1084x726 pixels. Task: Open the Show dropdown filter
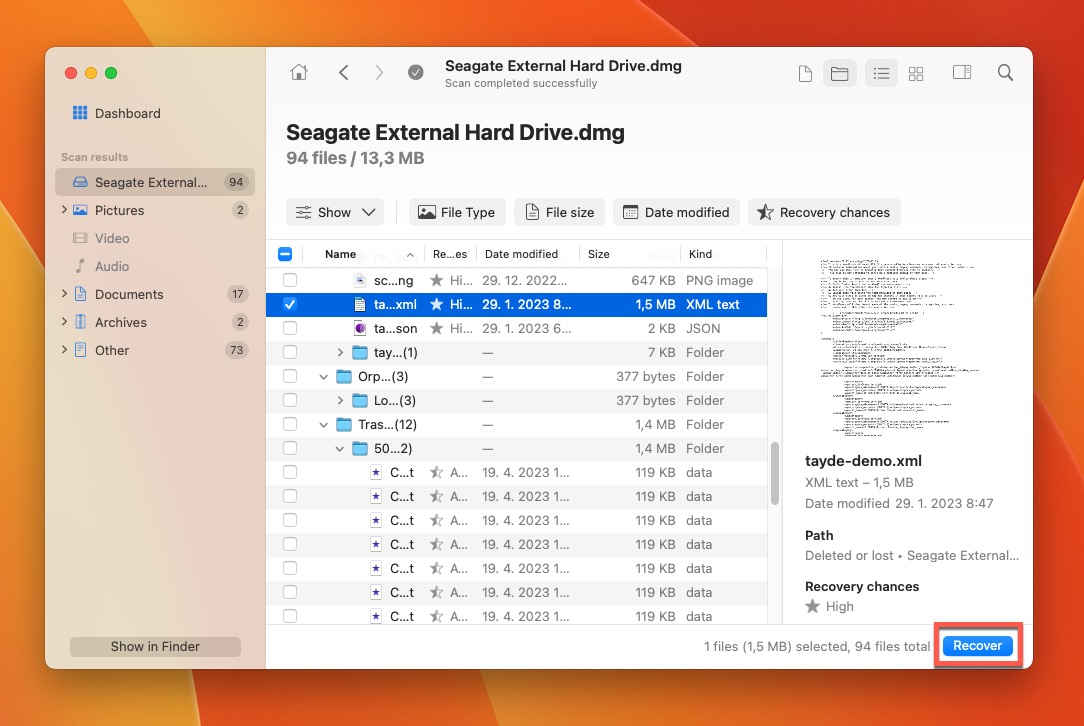[335, 212]
